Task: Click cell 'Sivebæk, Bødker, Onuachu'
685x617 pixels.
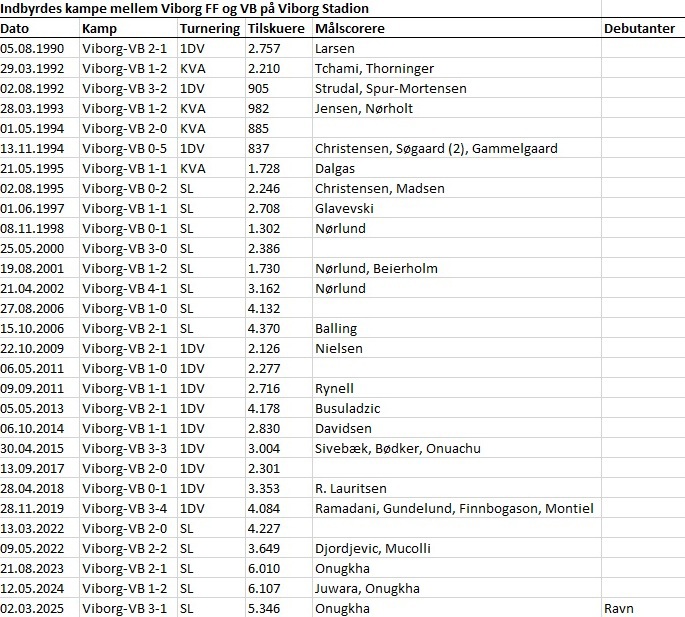Action: [x=398, y=448]
